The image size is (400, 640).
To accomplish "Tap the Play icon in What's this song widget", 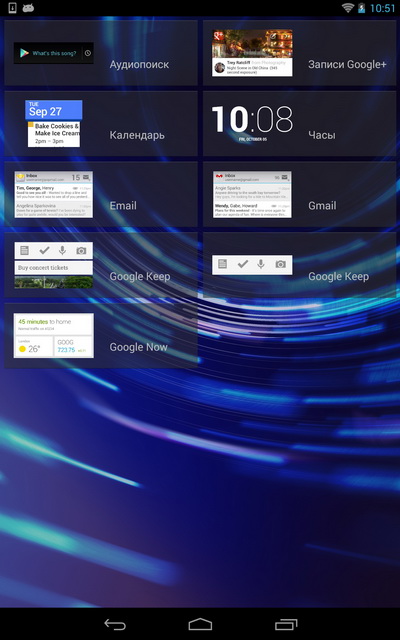I will 24,53.
